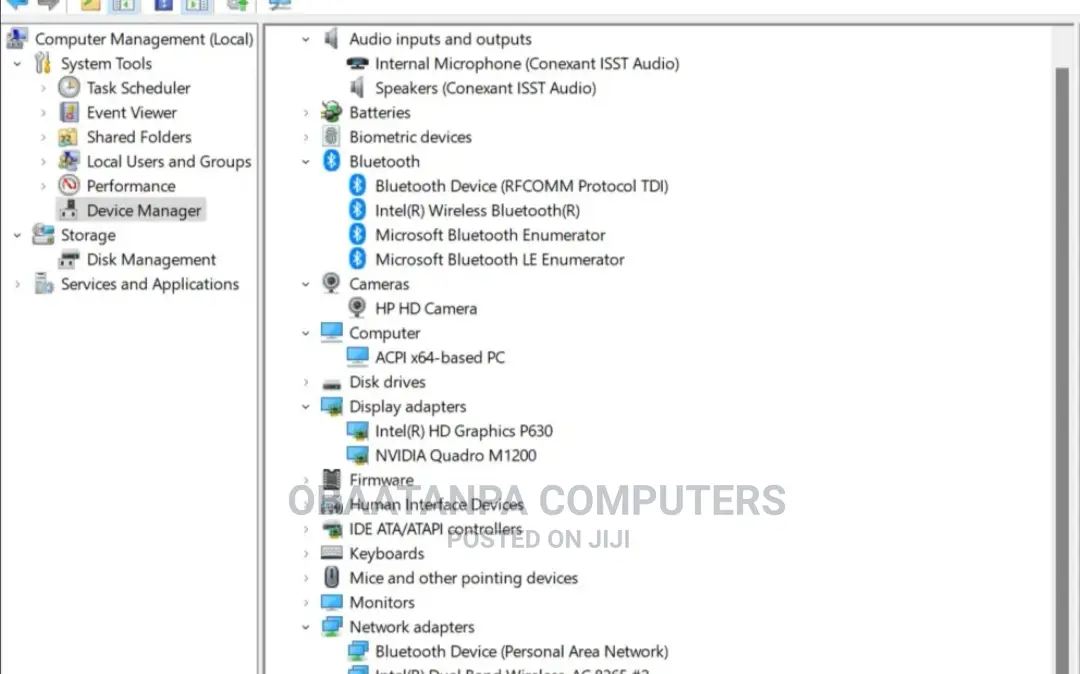Click the Intel(R) Wireless Bluetooth(R) icon
Screen dimensions: 1080x674
coord(357,210)
